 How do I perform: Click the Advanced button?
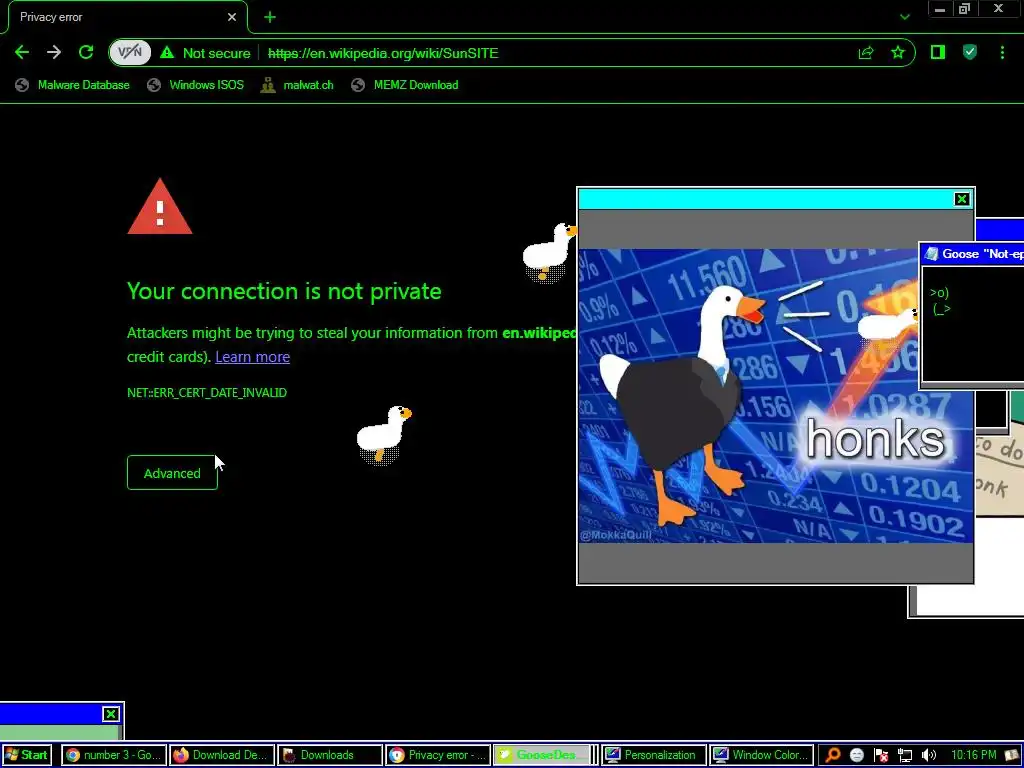[x=172, y=473]
